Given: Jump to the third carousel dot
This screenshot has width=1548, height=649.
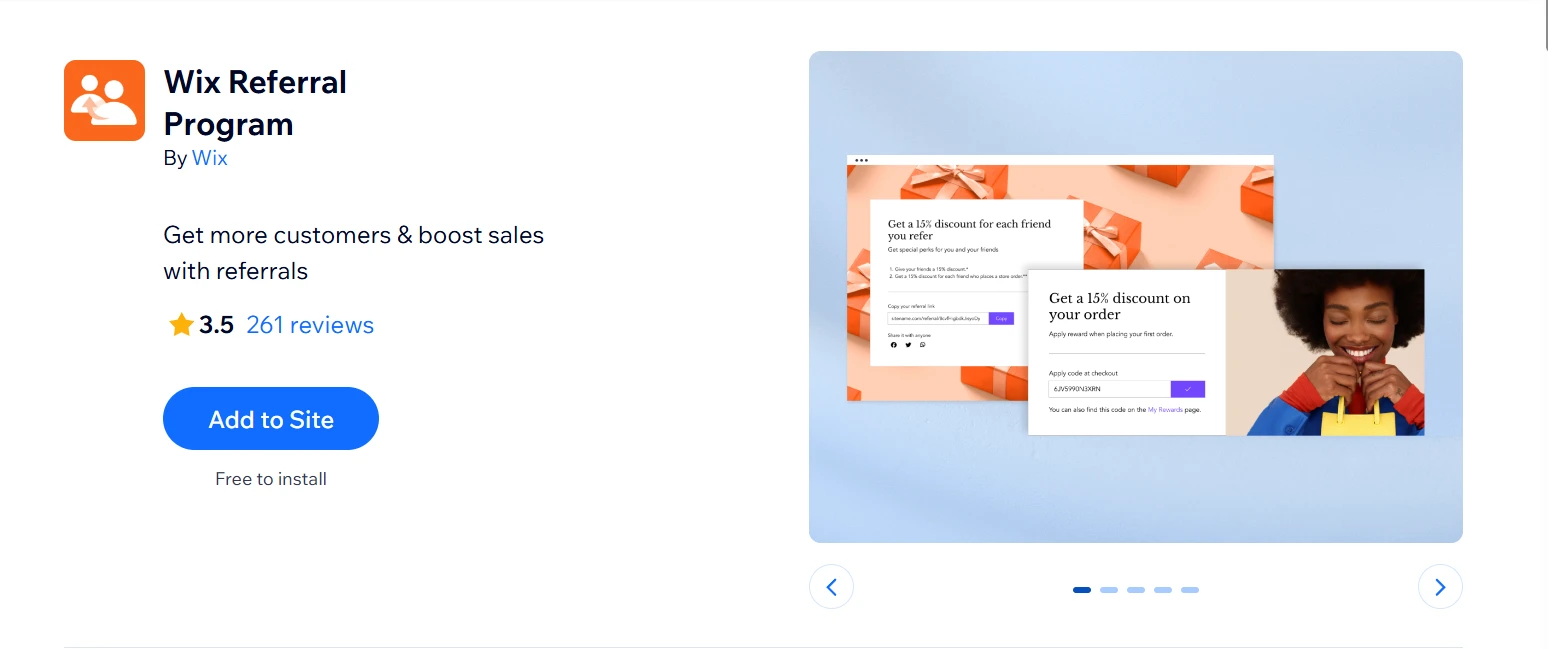Looking at the screenshot, I should click(1136, 590).
